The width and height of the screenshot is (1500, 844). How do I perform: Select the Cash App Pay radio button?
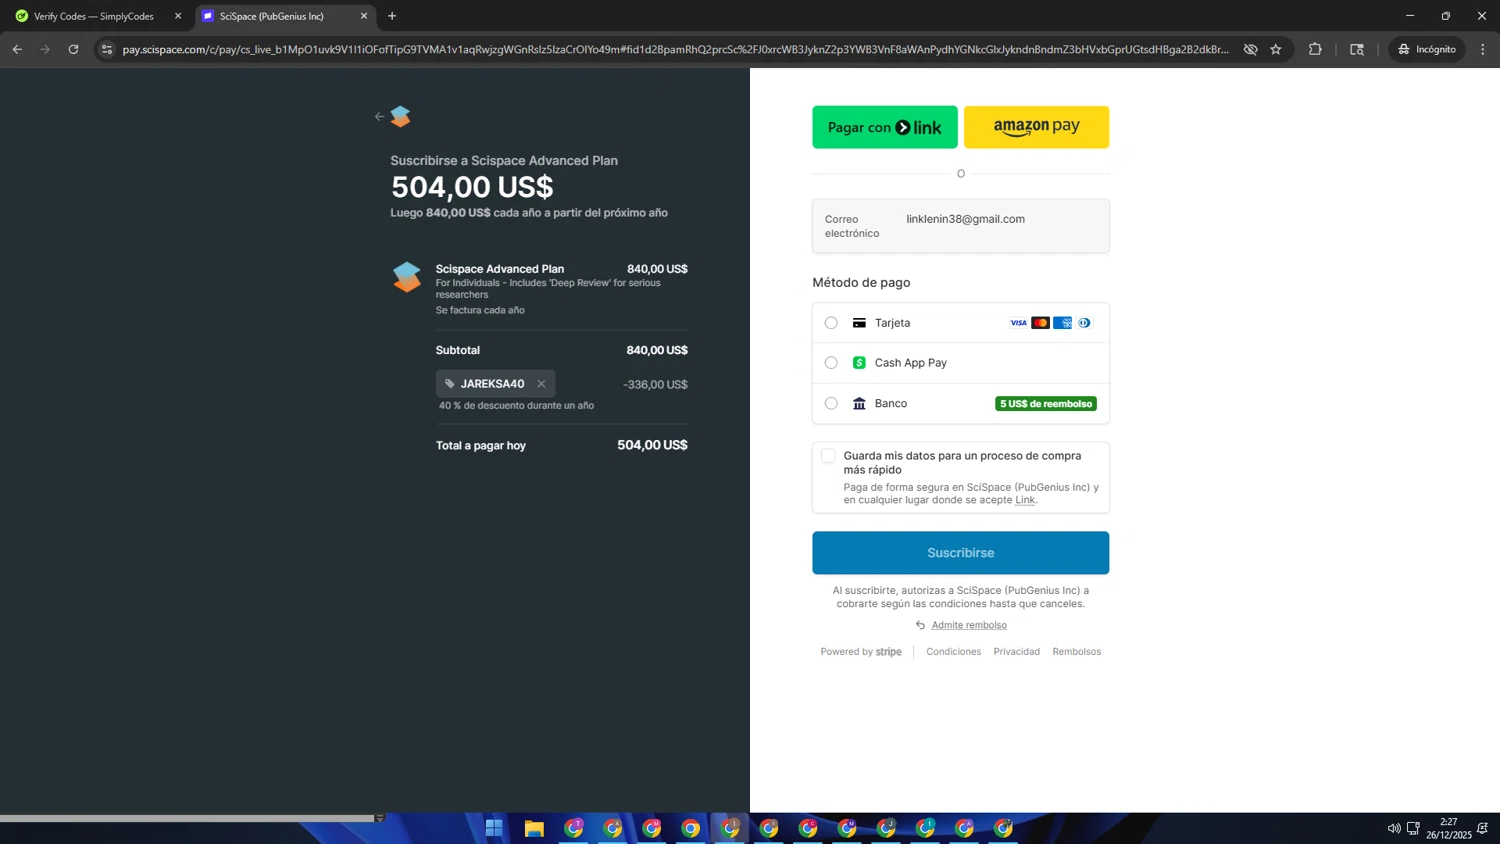831,363
